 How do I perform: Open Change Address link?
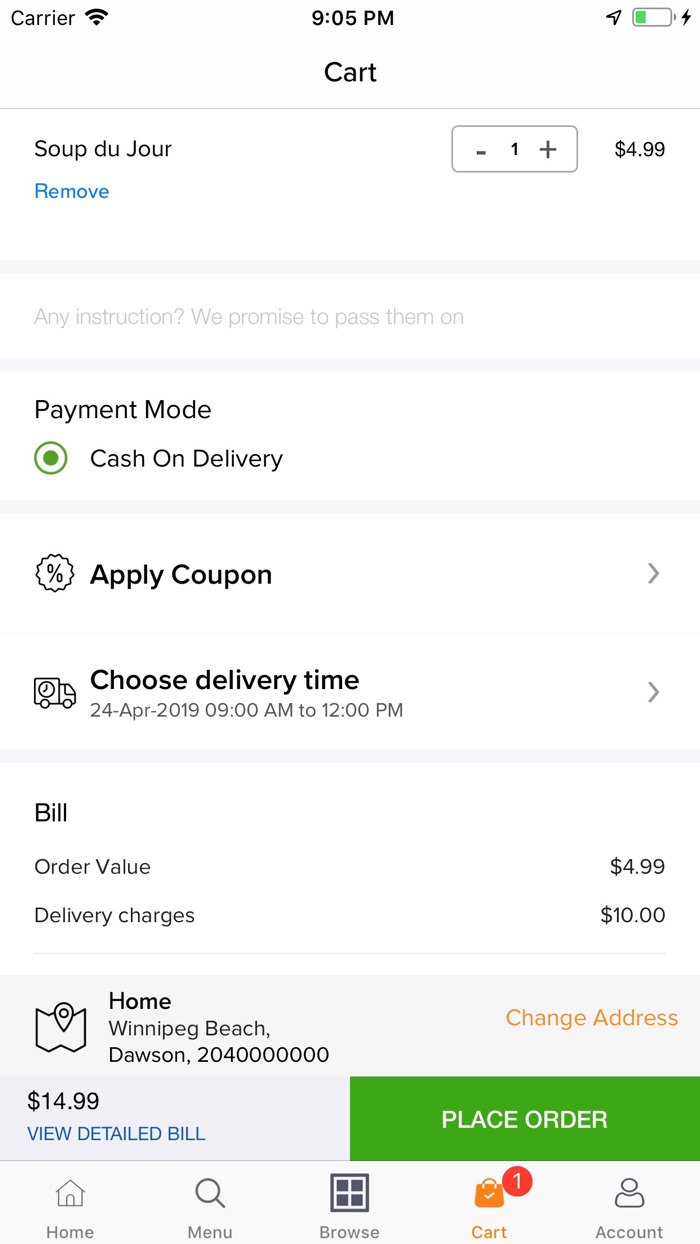[591, 1018]
